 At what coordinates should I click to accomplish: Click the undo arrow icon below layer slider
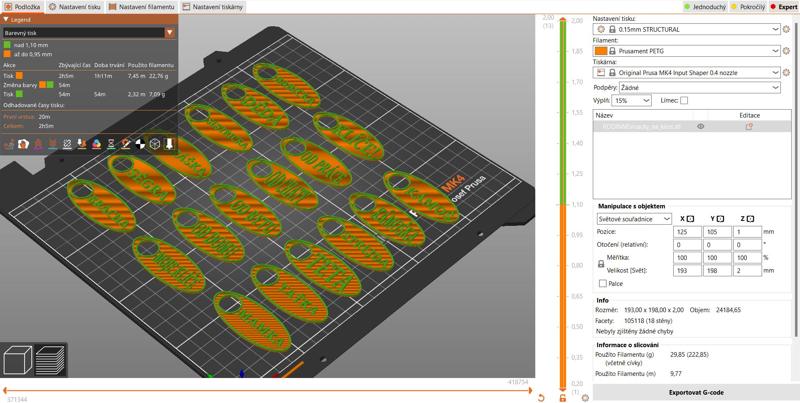tap(541, 398)
